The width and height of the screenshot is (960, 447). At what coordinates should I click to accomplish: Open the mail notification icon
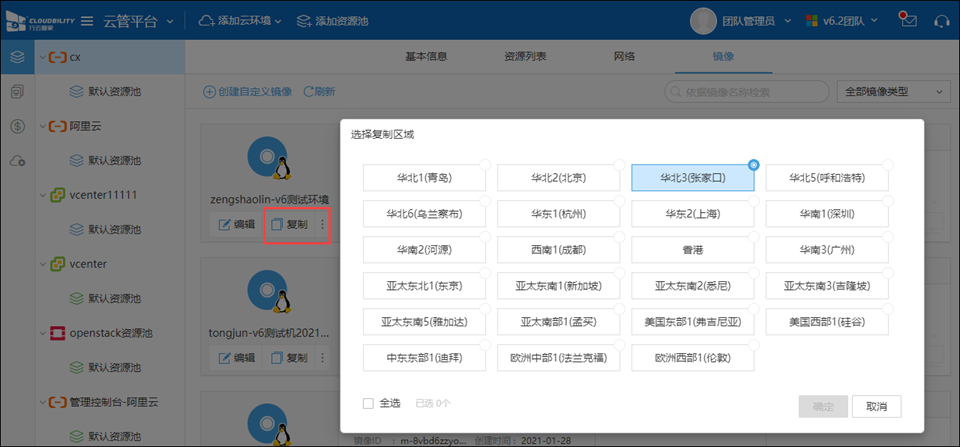click(907, 21)
